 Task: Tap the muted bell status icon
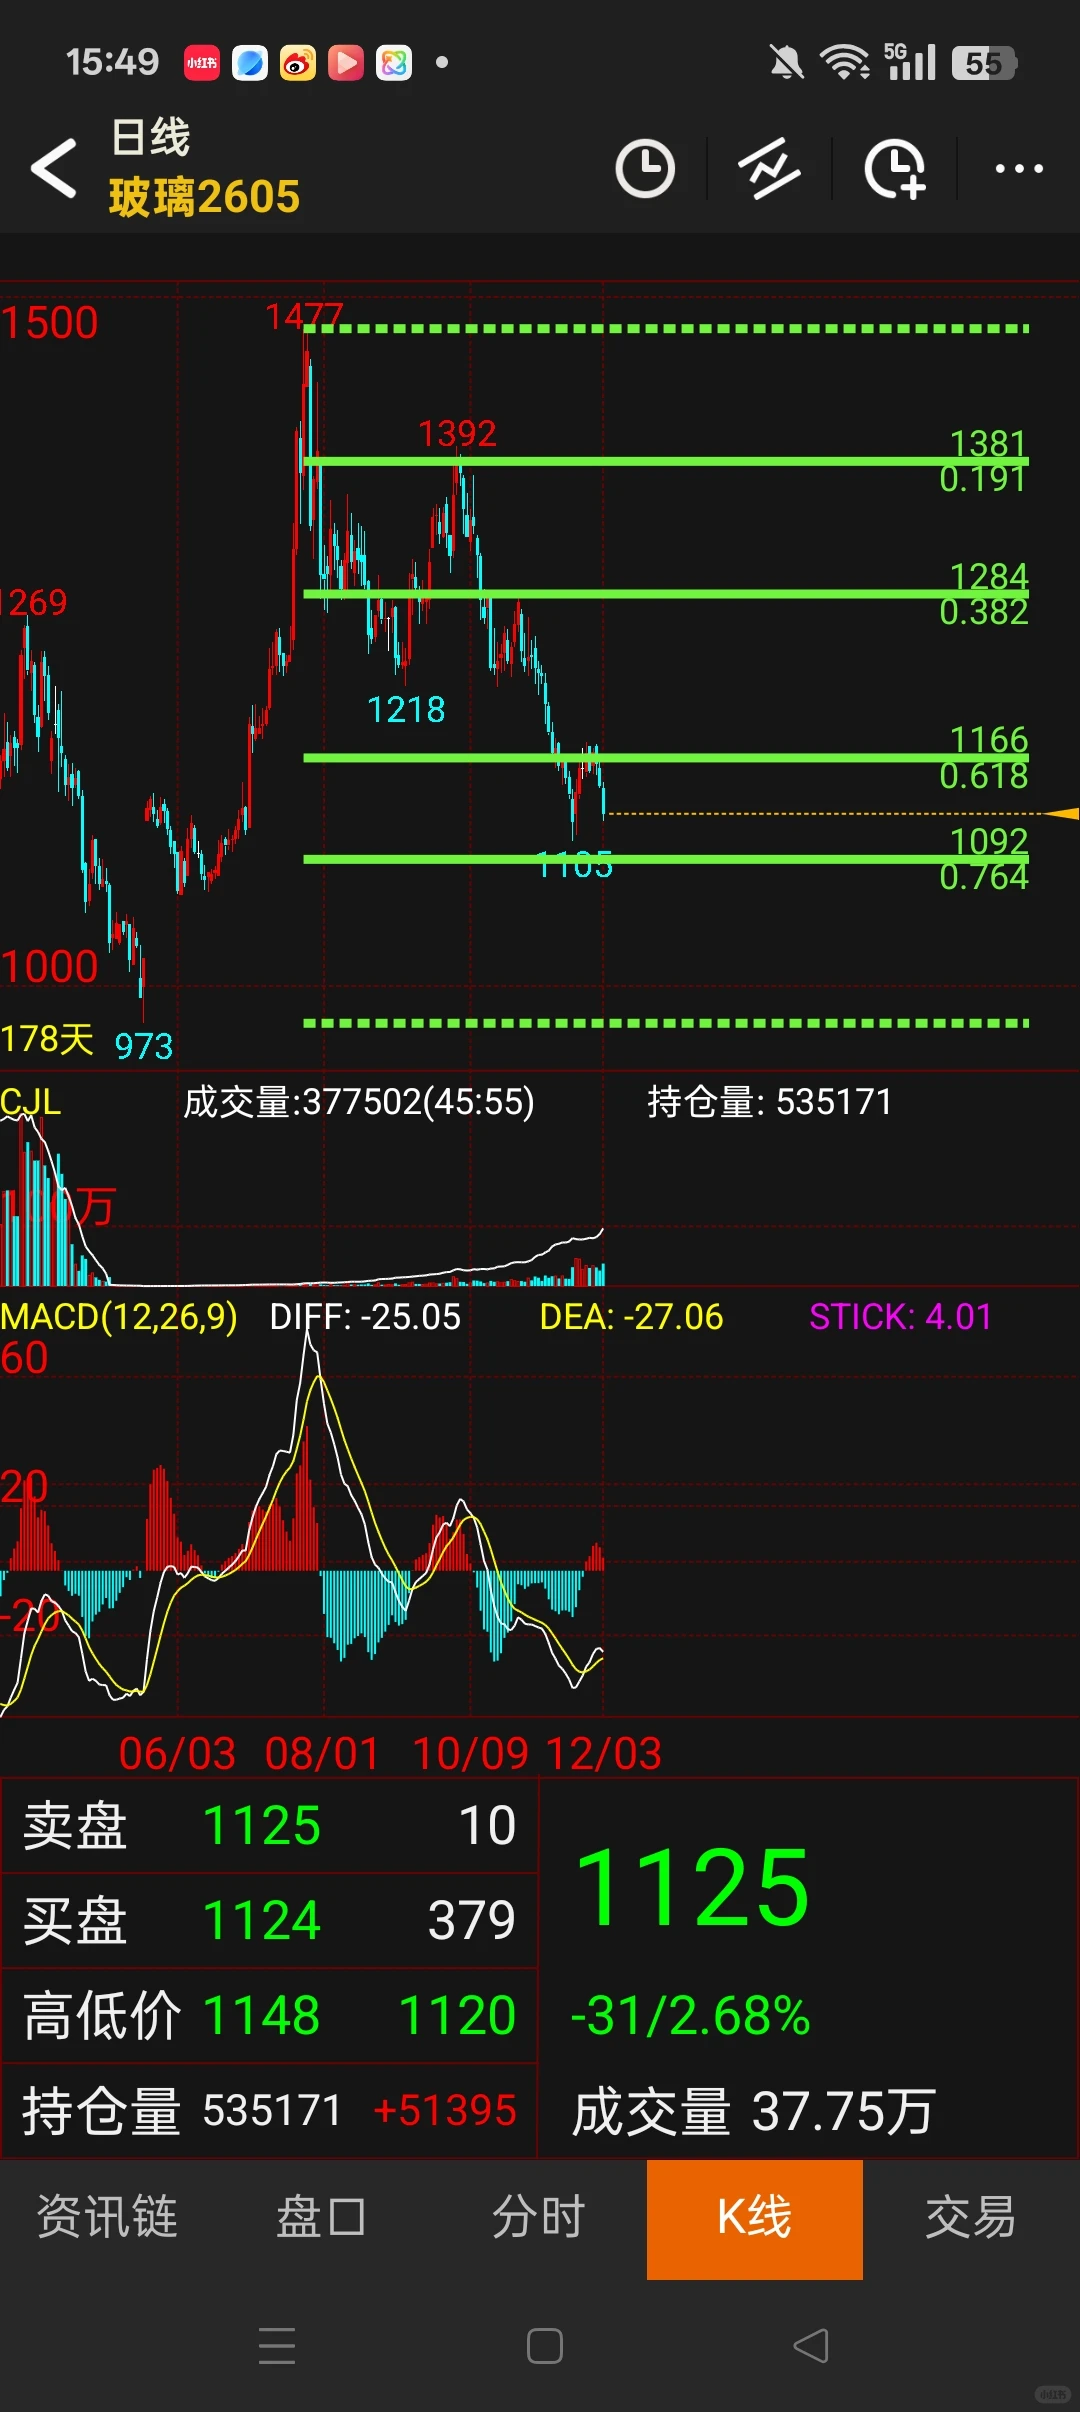point(787,63)
